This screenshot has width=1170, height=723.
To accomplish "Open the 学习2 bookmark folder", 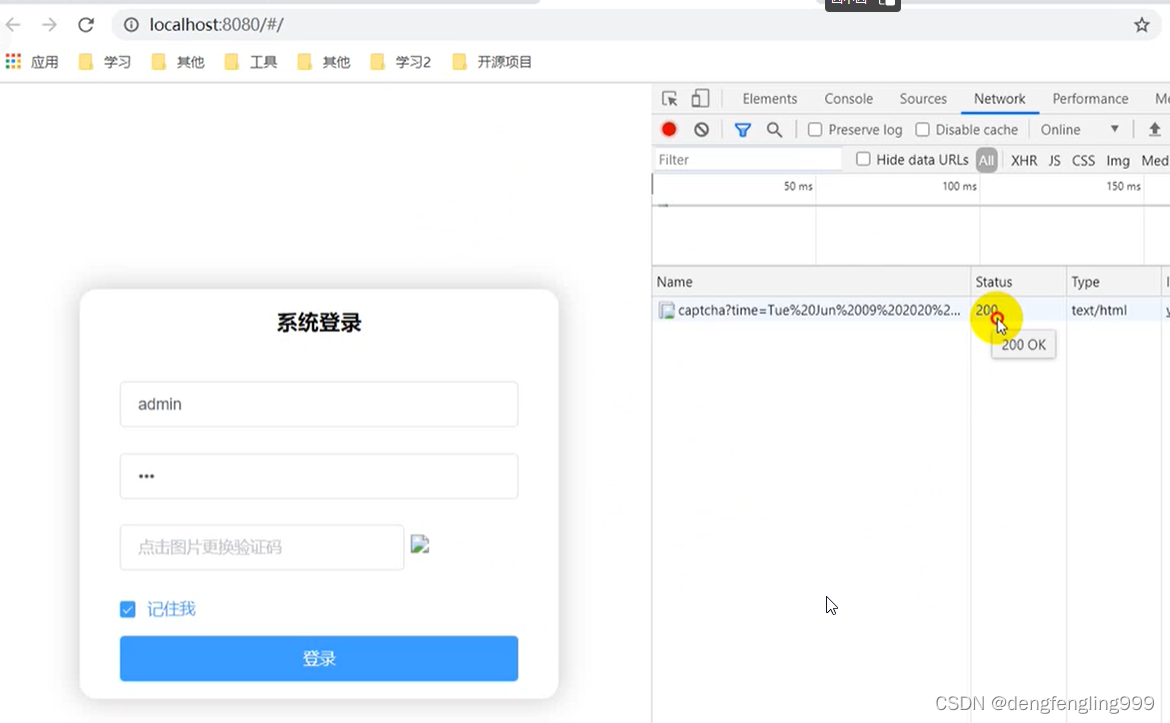I will pos(401,62).
